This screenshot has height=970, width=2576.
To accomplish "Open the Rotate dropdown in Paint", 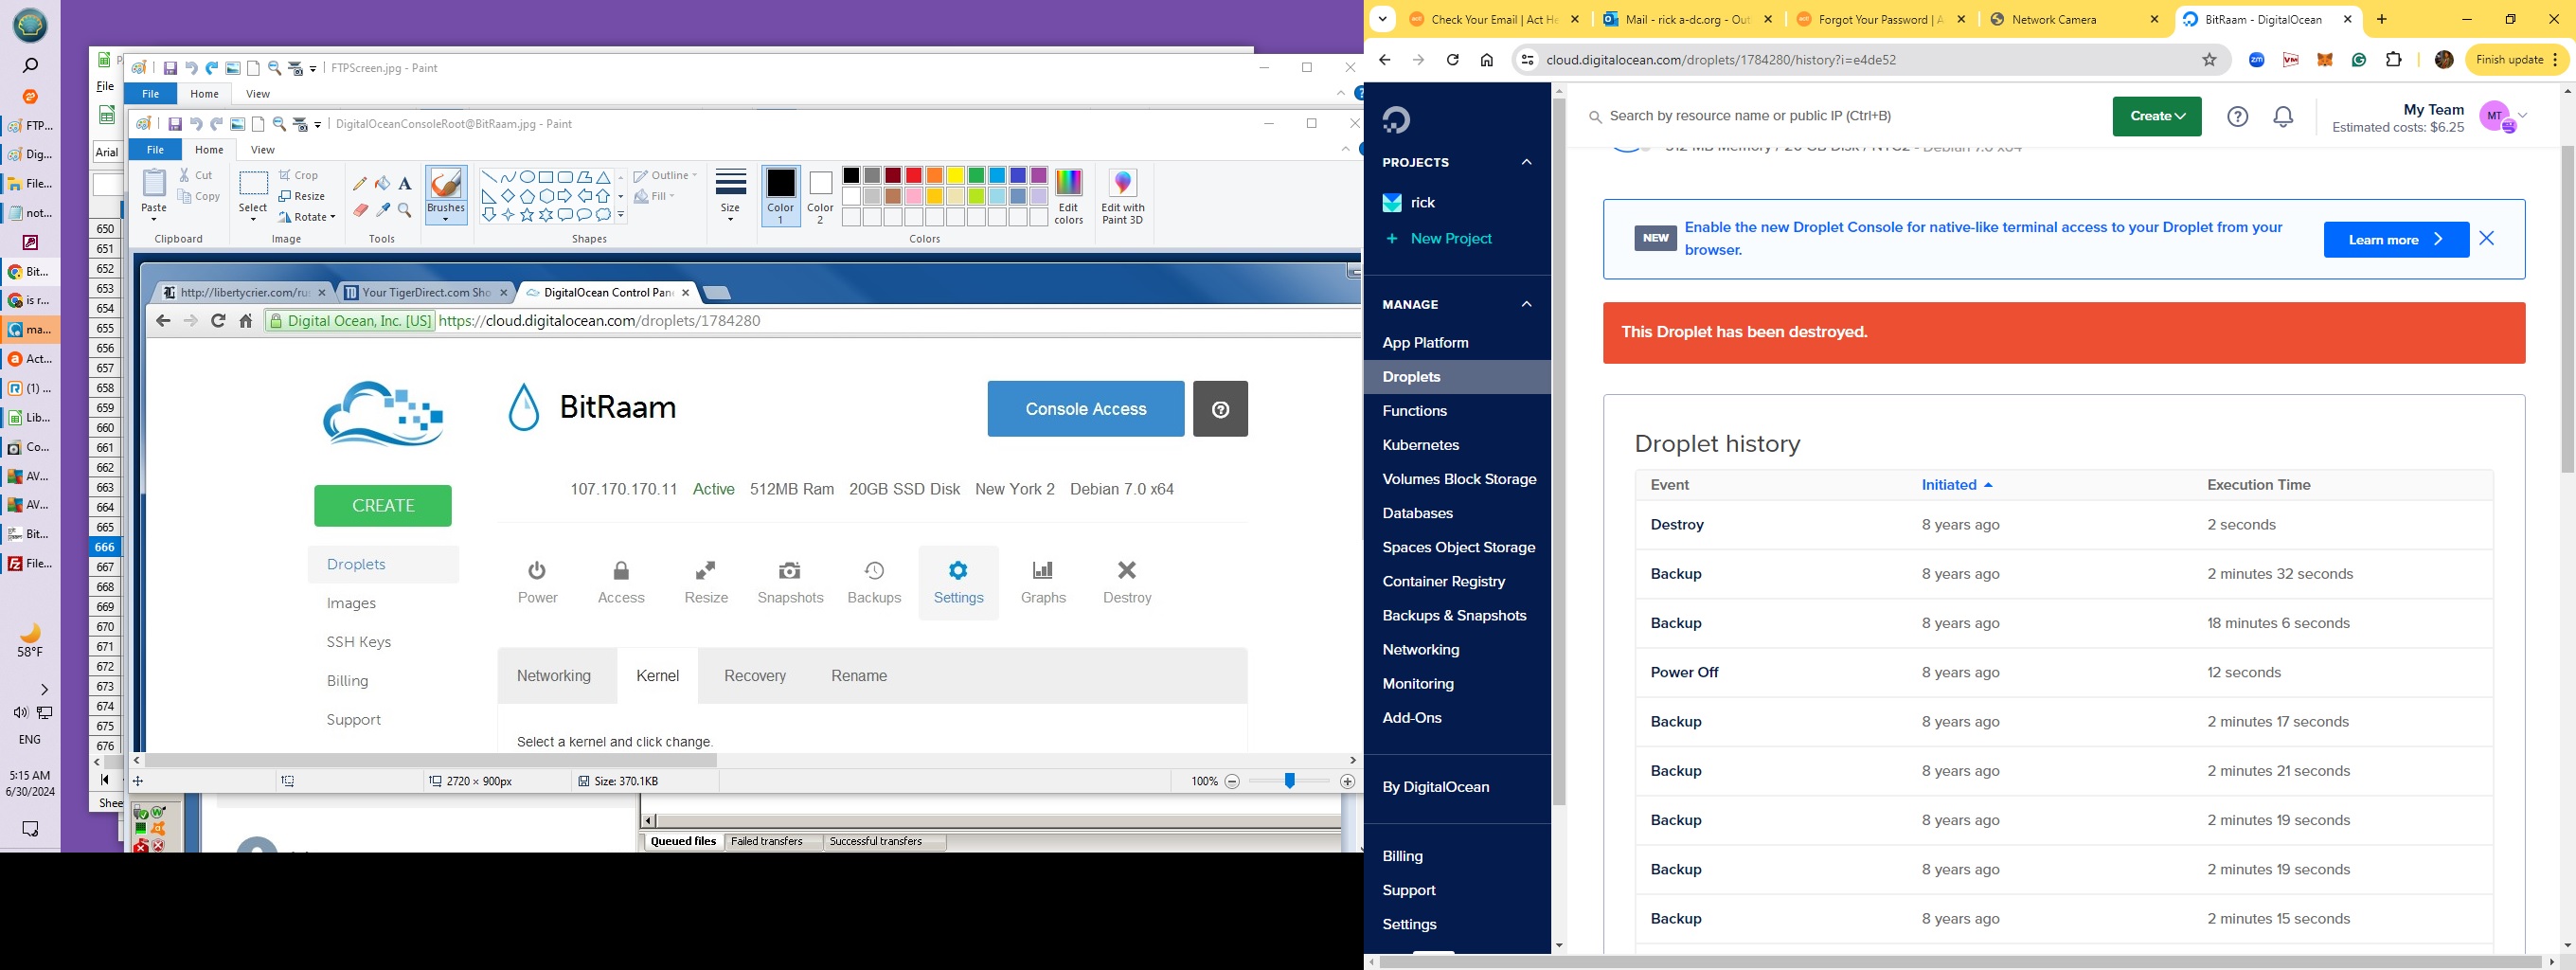I will click(307, 217).
